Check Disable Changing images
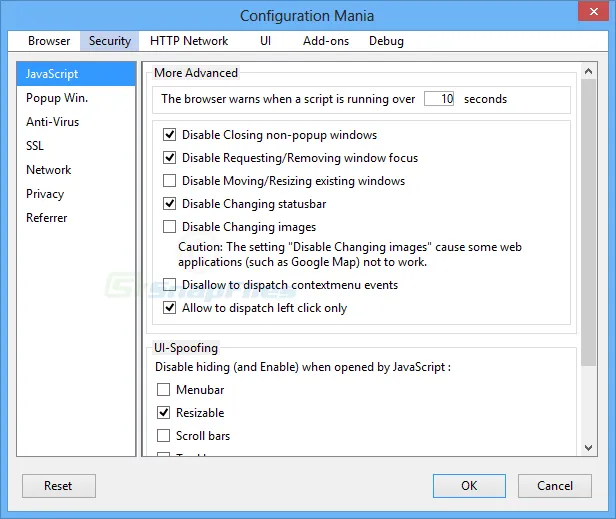 [x=169, y=227]
